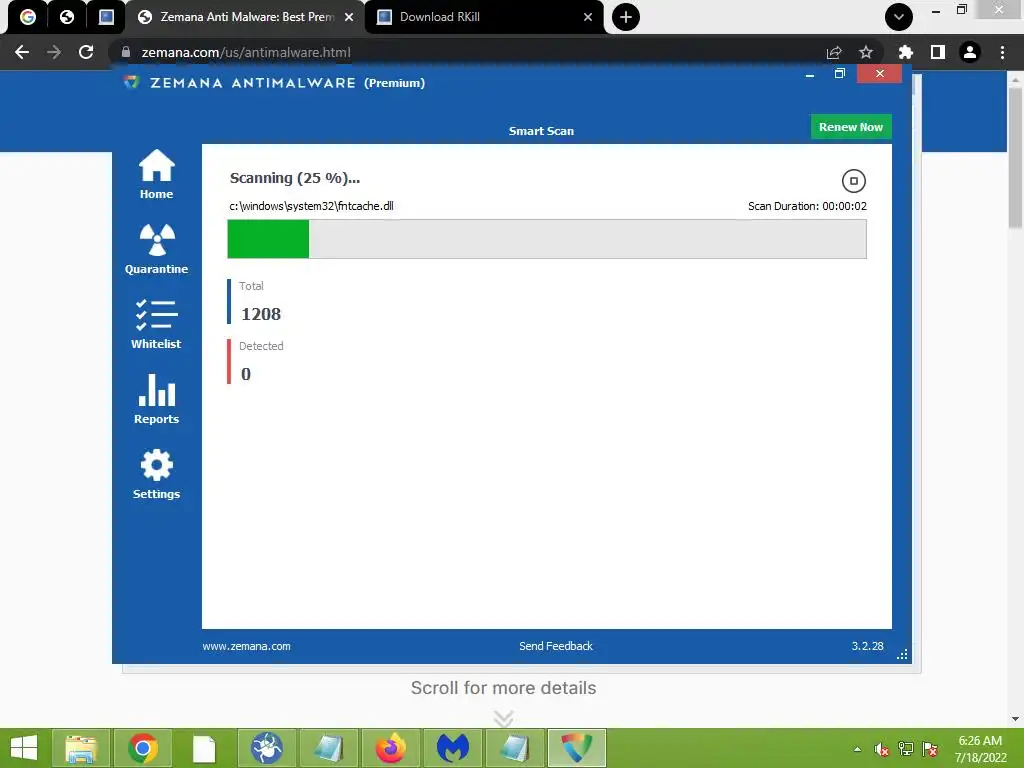Show hidden system tray icons
Screen dimensions: 1024x768
click(857, 749)
